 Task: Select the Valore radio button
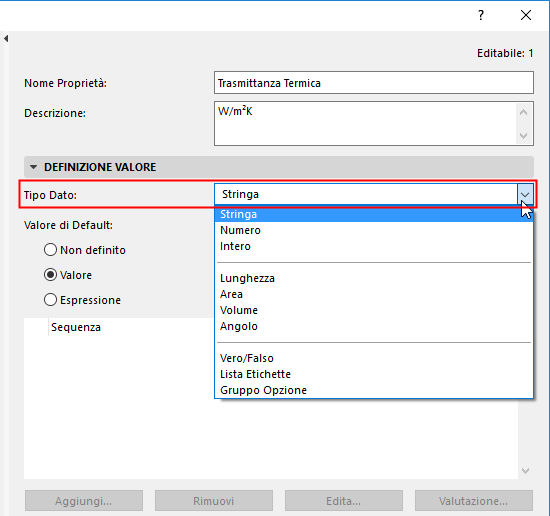point(50,275)
